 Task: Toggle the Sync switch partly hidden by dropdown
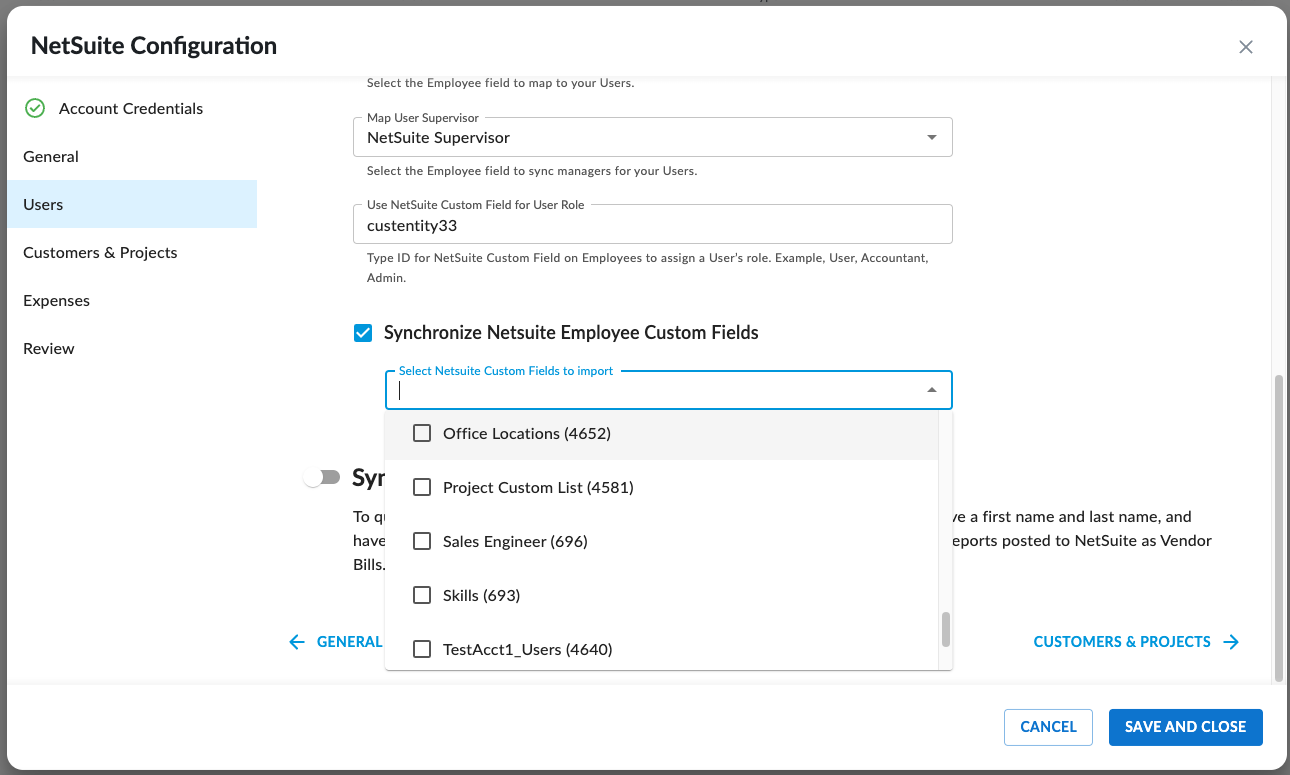[322, 478]
